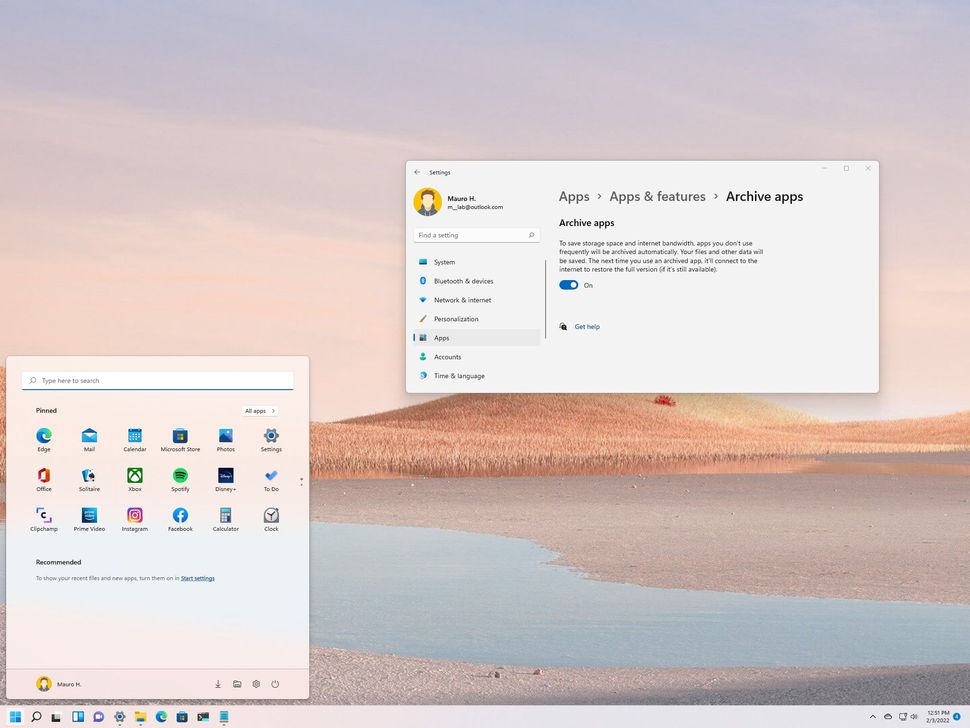Select Personalization in the Settings sidebar
The height and width of the screenshot is (728, 970).
tap(455, 318)
